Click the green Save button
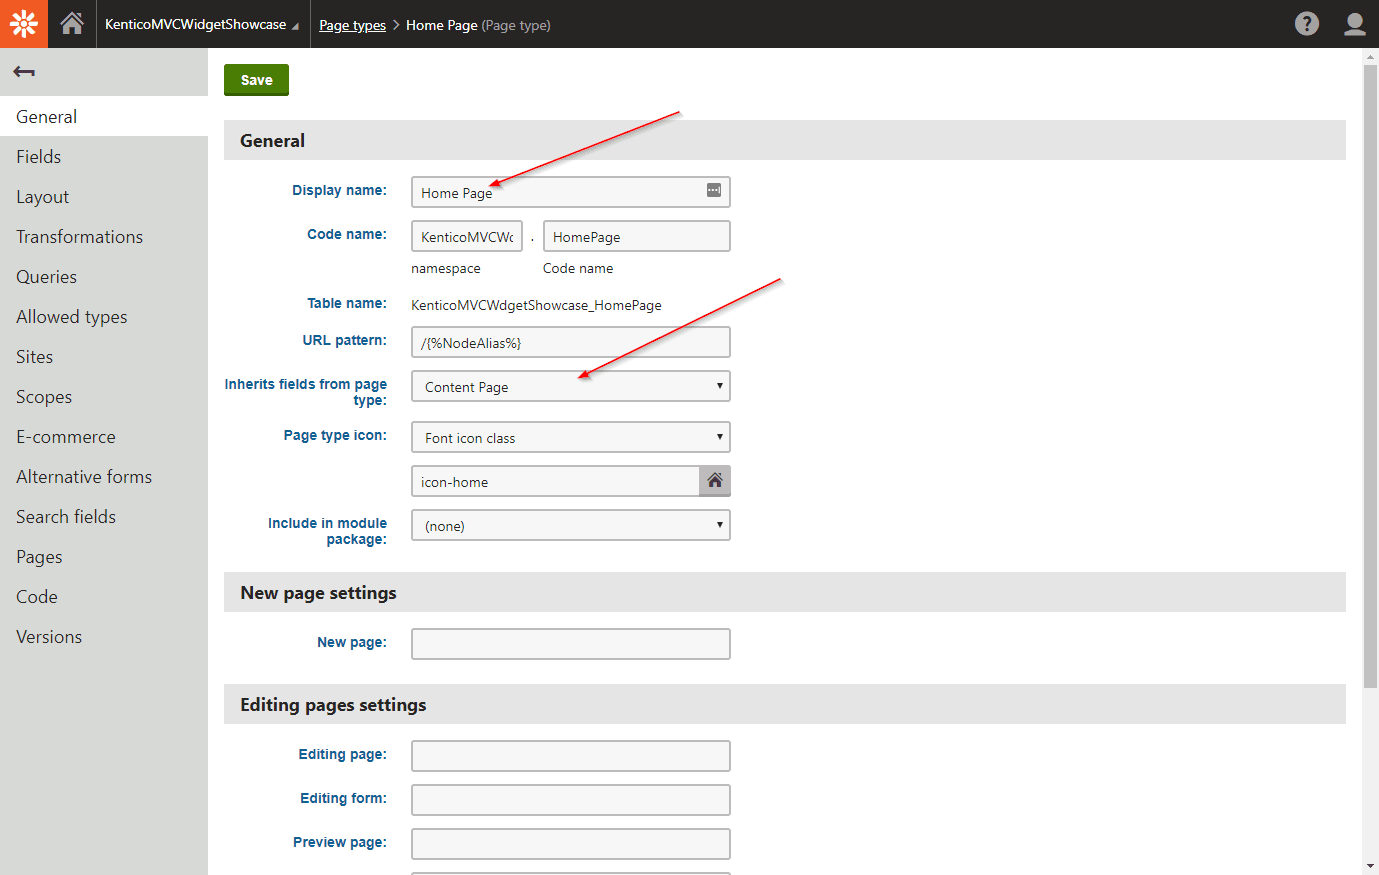Image resolution: width=1379 pixels, height=875 pixels. click(x=256, y=80)
